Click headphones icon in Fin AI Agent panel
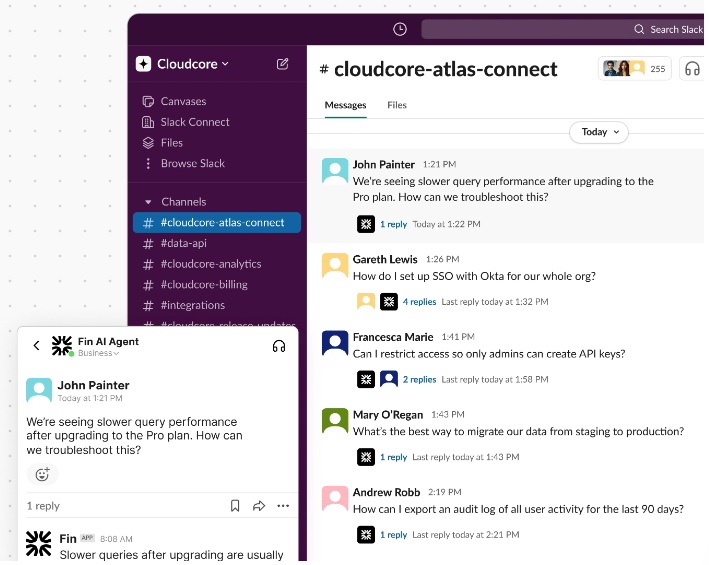 (x=279, y=346)
